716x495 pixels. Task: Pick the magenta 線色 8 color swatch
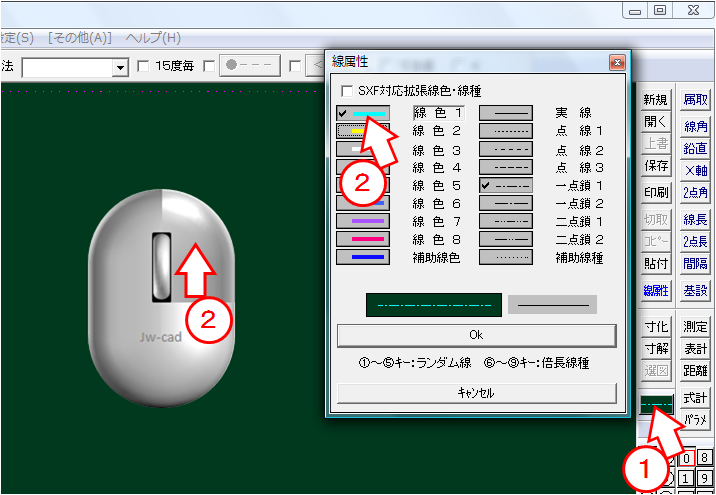pyautogui.click(x=362, y=239)
